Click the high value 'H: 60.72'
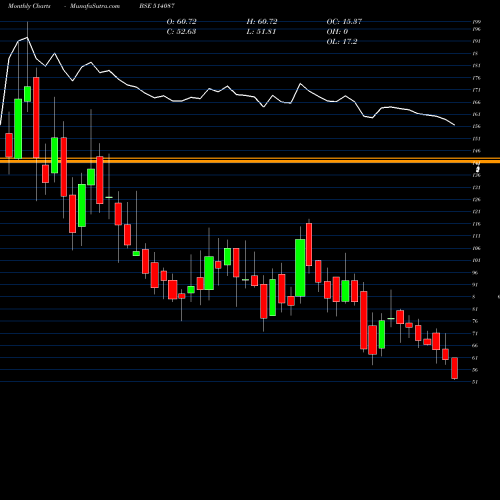This screenshot has width=500, height=500. click(x=262, y=22)
